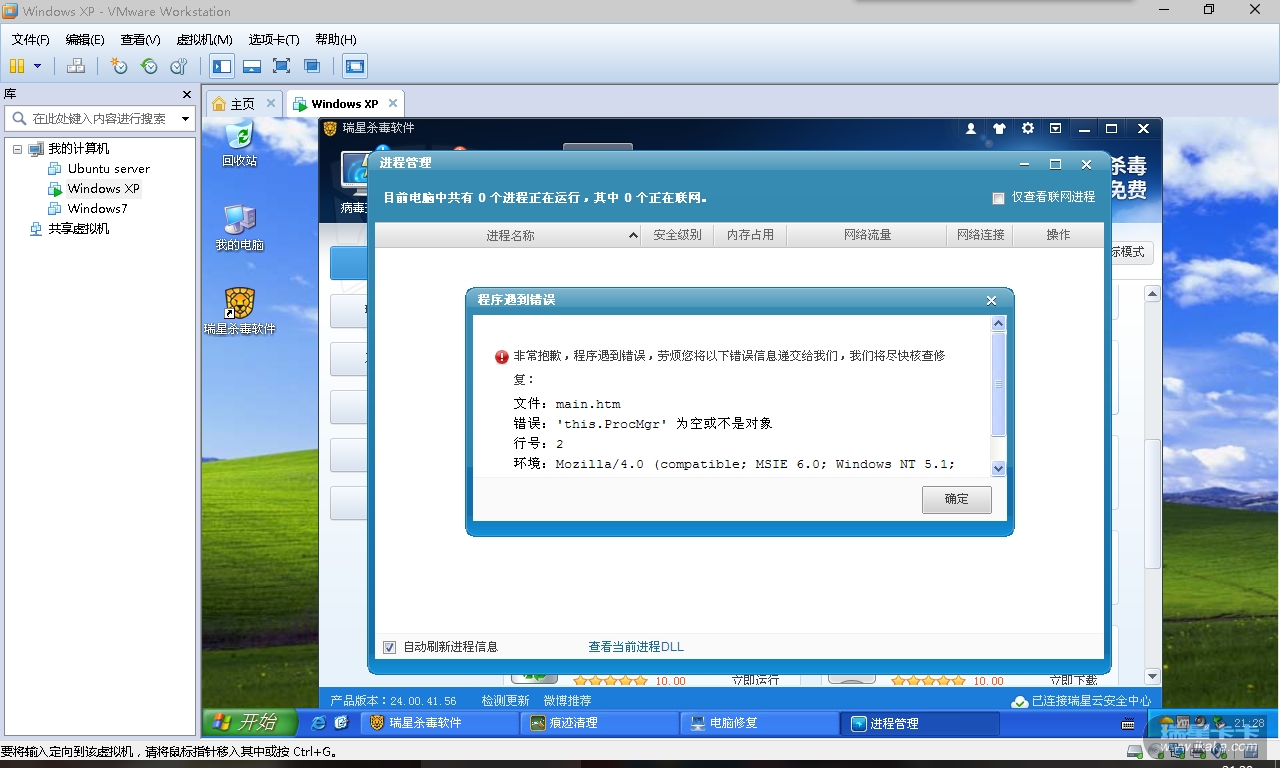This screenshot has width=1280, height=768.
Task: Send Ctrl+Alt+Del via the toolbar icon
Action: coord(76,66)
